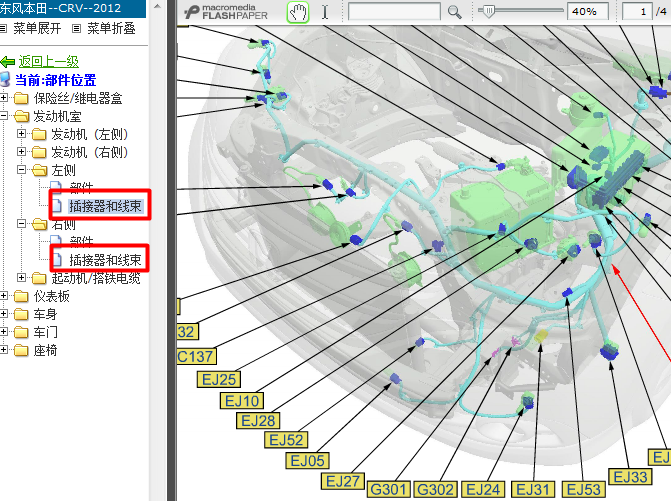Select 座椅 tree label
Viewport: 671px width, 501px height.
coord(45,350)
